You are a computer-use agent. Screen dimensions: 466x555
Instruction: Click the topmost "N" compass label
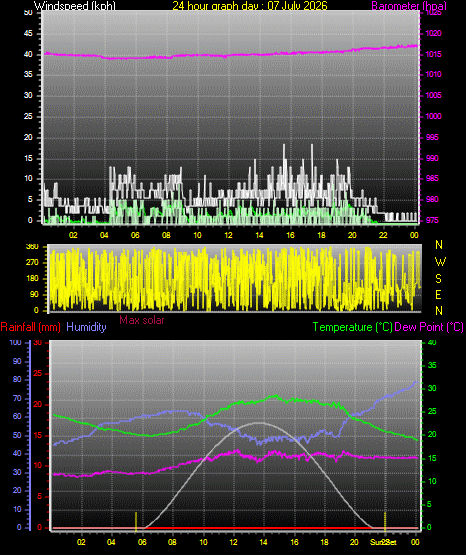(439, 245)
